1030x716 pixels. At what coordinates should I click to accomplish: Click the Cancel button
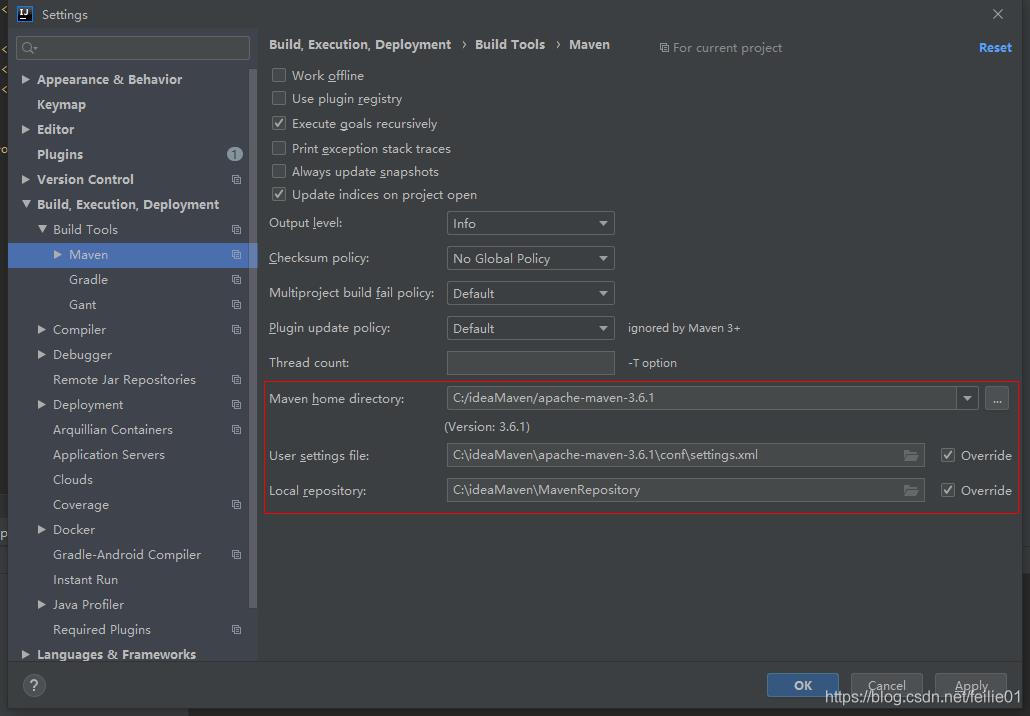[886, 685]
